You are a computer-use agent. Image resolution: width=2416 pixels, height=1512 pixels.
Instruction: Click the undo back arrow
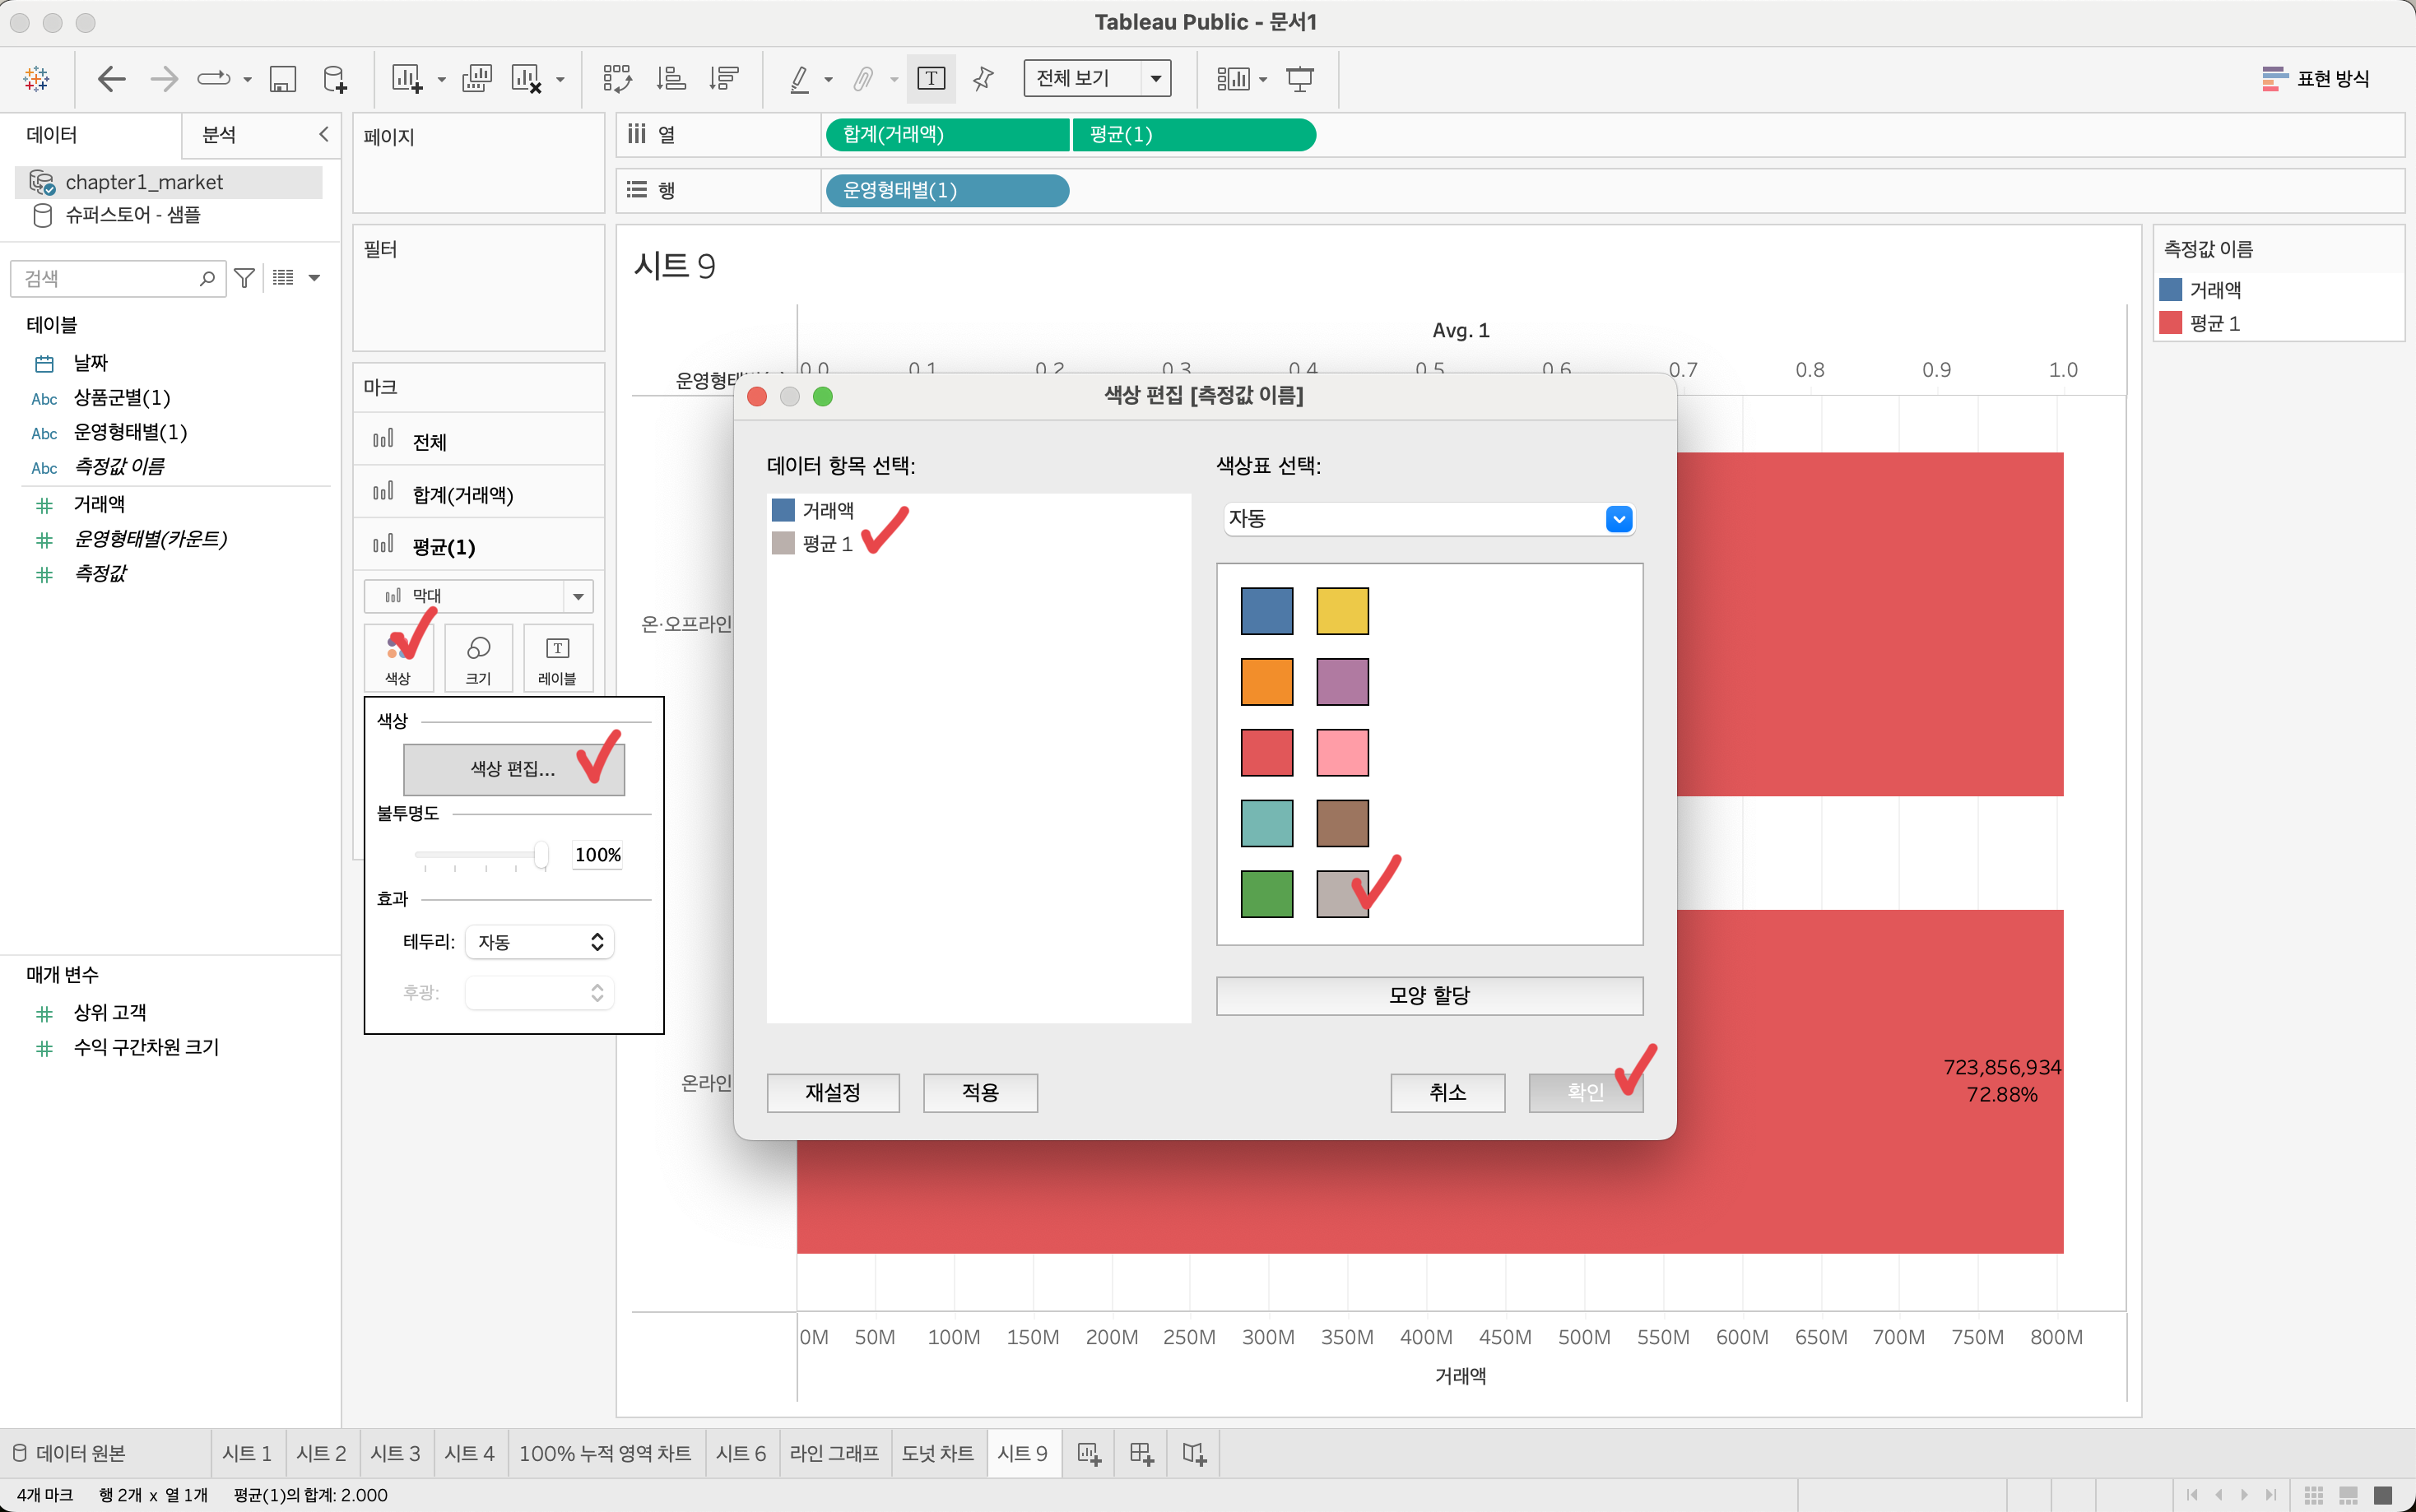click(x=111, y=78)
